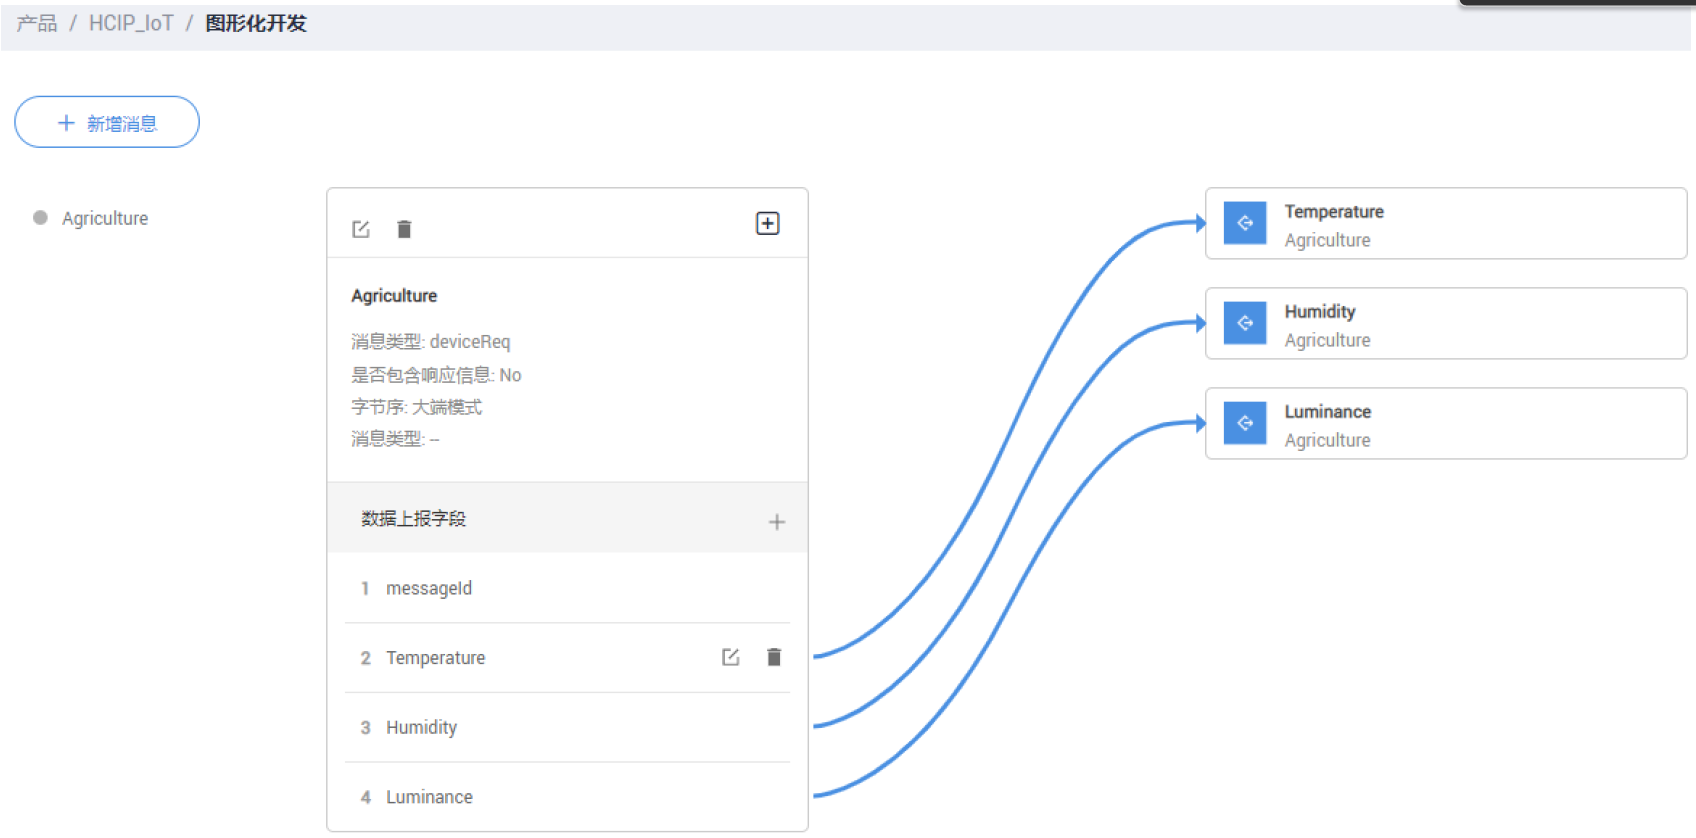1696x838 pixels.
Task: Select Agriculture in the left message list
Action: click(x=104, y=218)
